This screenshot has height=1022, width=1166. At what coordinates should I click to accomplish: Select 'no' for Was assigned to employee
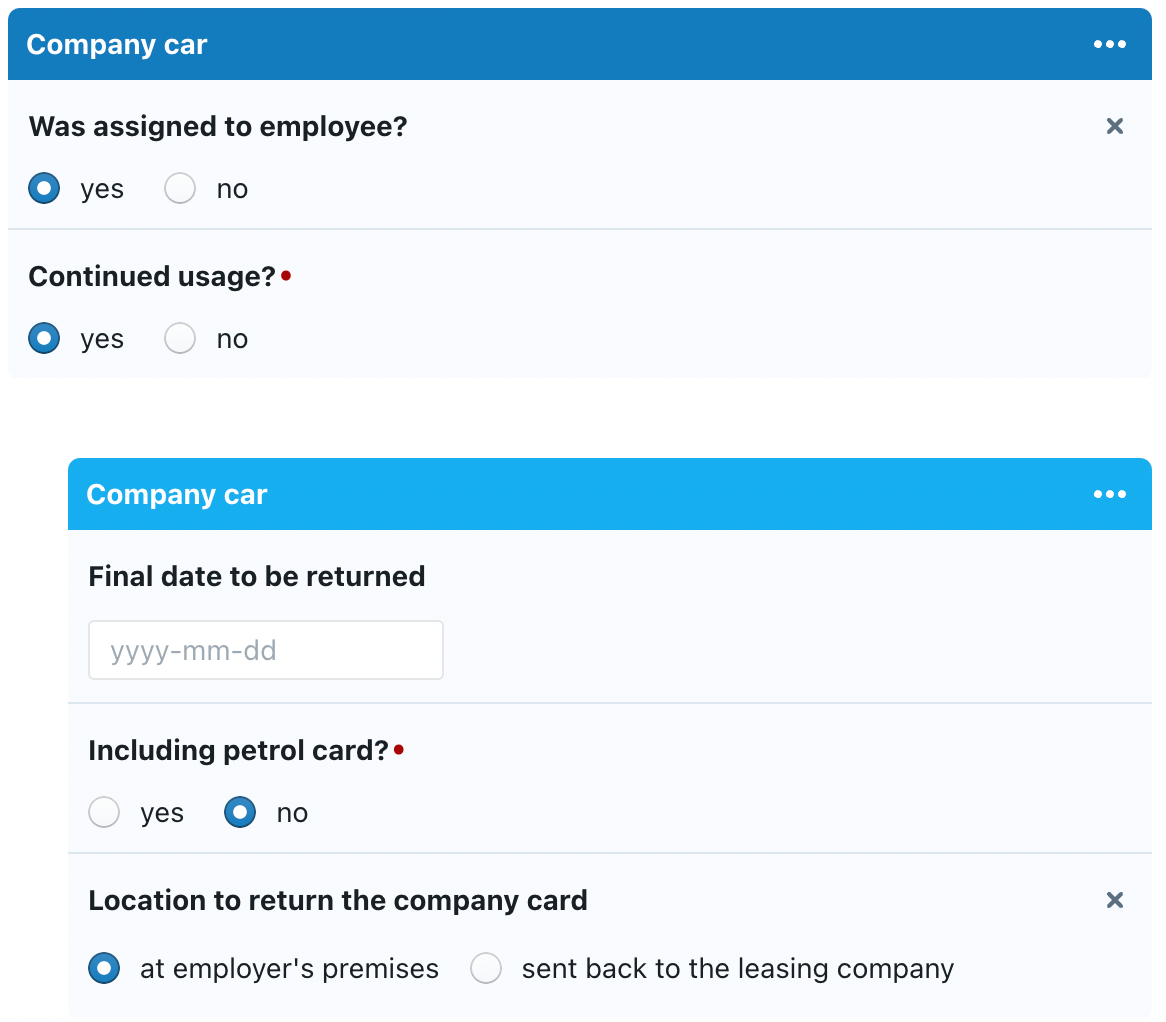pos(180,189)
